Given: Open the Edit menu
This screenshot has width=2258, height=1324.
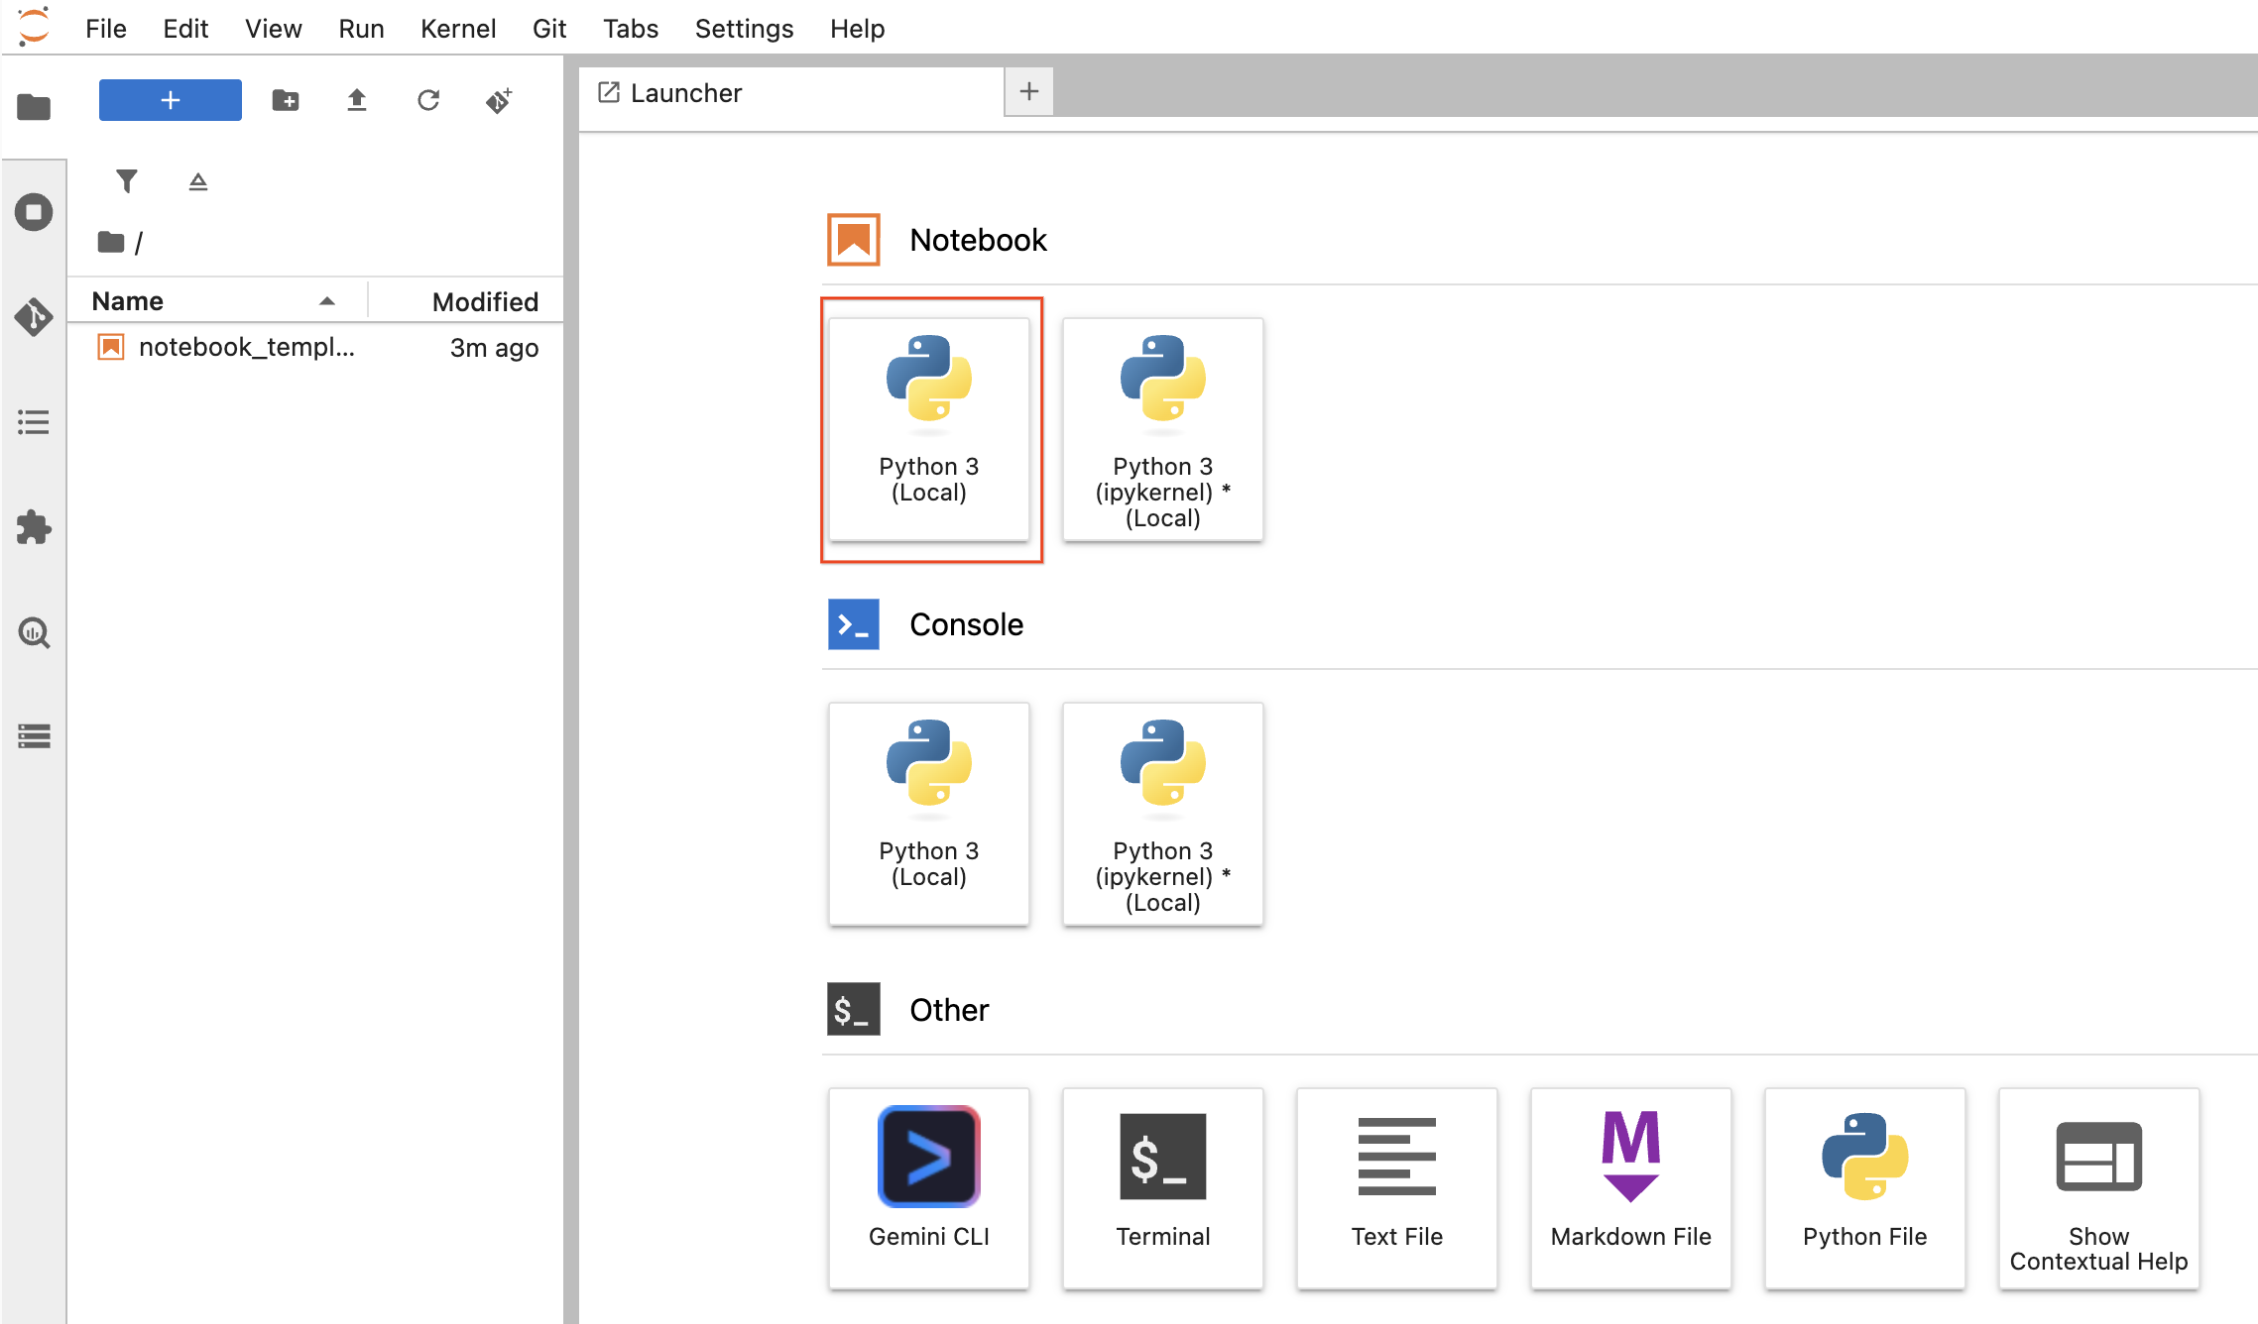Looking at the screenshot, I should 185,28.
